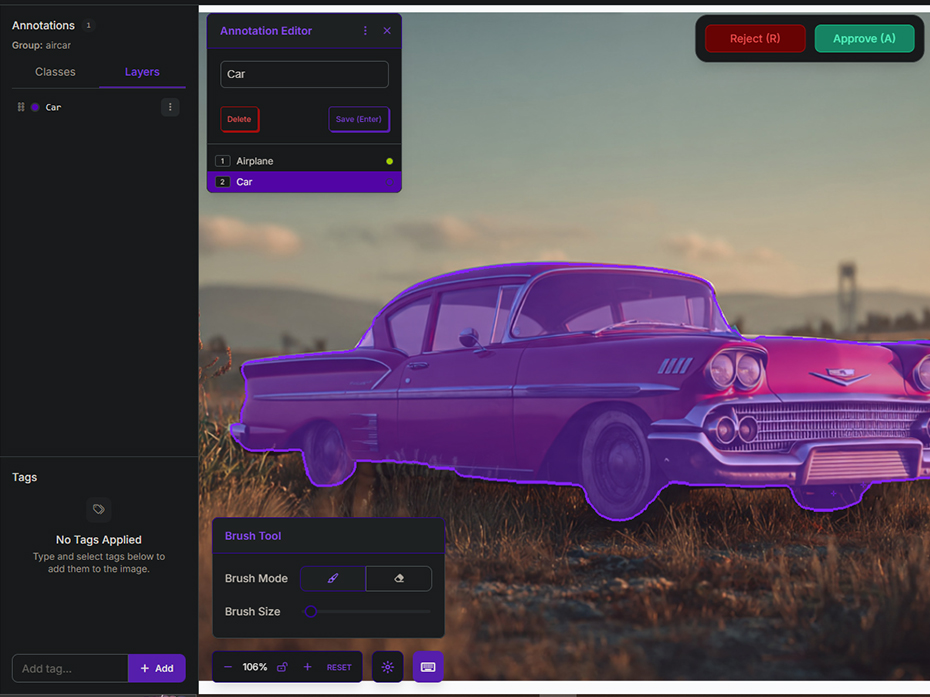Close the Annotation Editor panel
This screenshot has height=697, width=930.
(x=387, y=31)
